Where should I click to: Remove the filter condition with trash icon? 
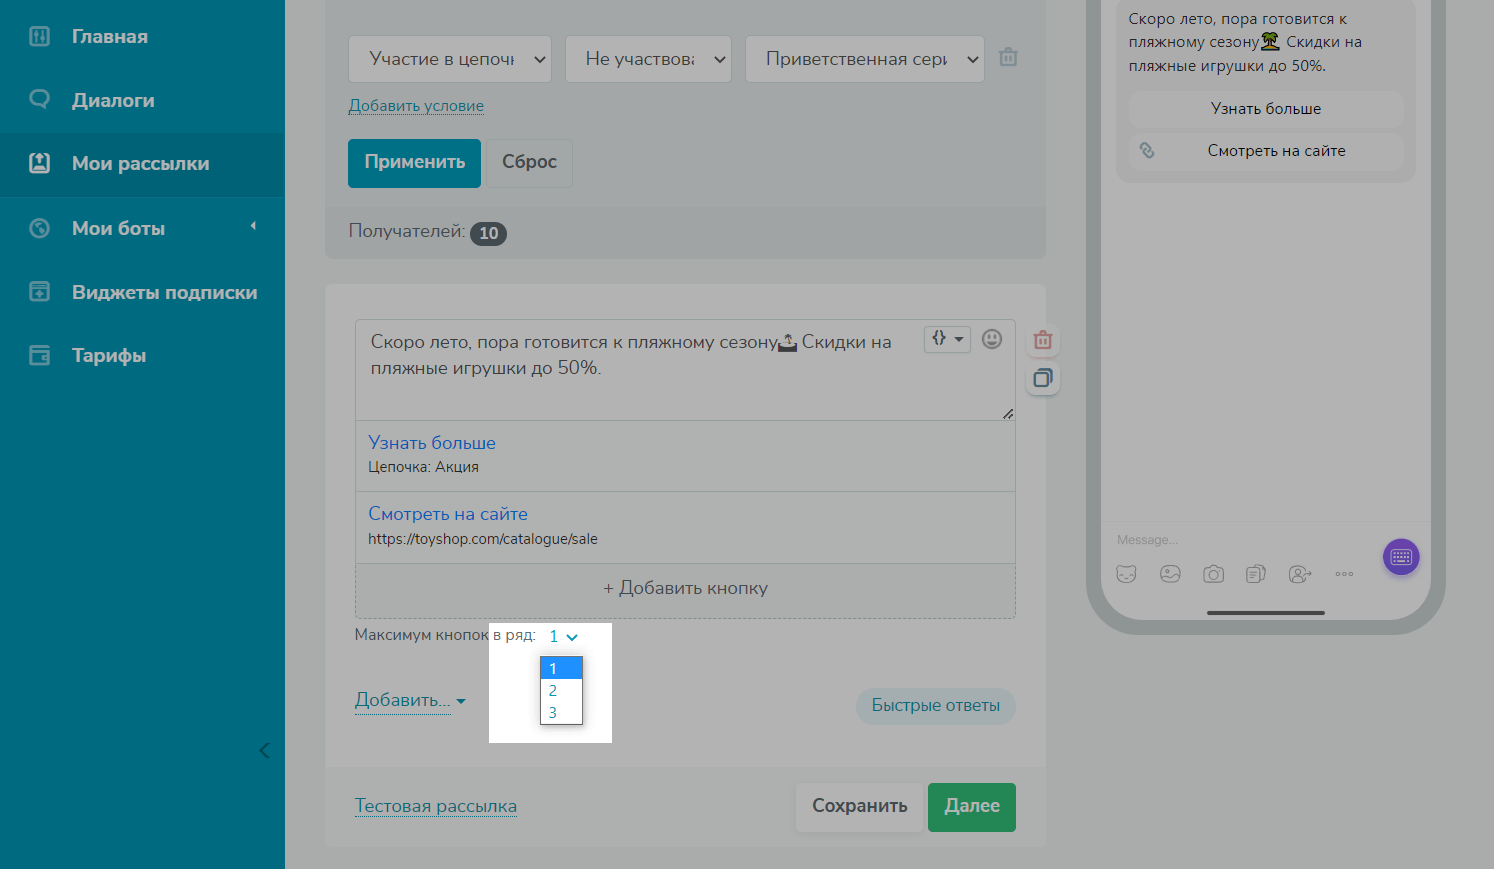tap(1008, 57)
